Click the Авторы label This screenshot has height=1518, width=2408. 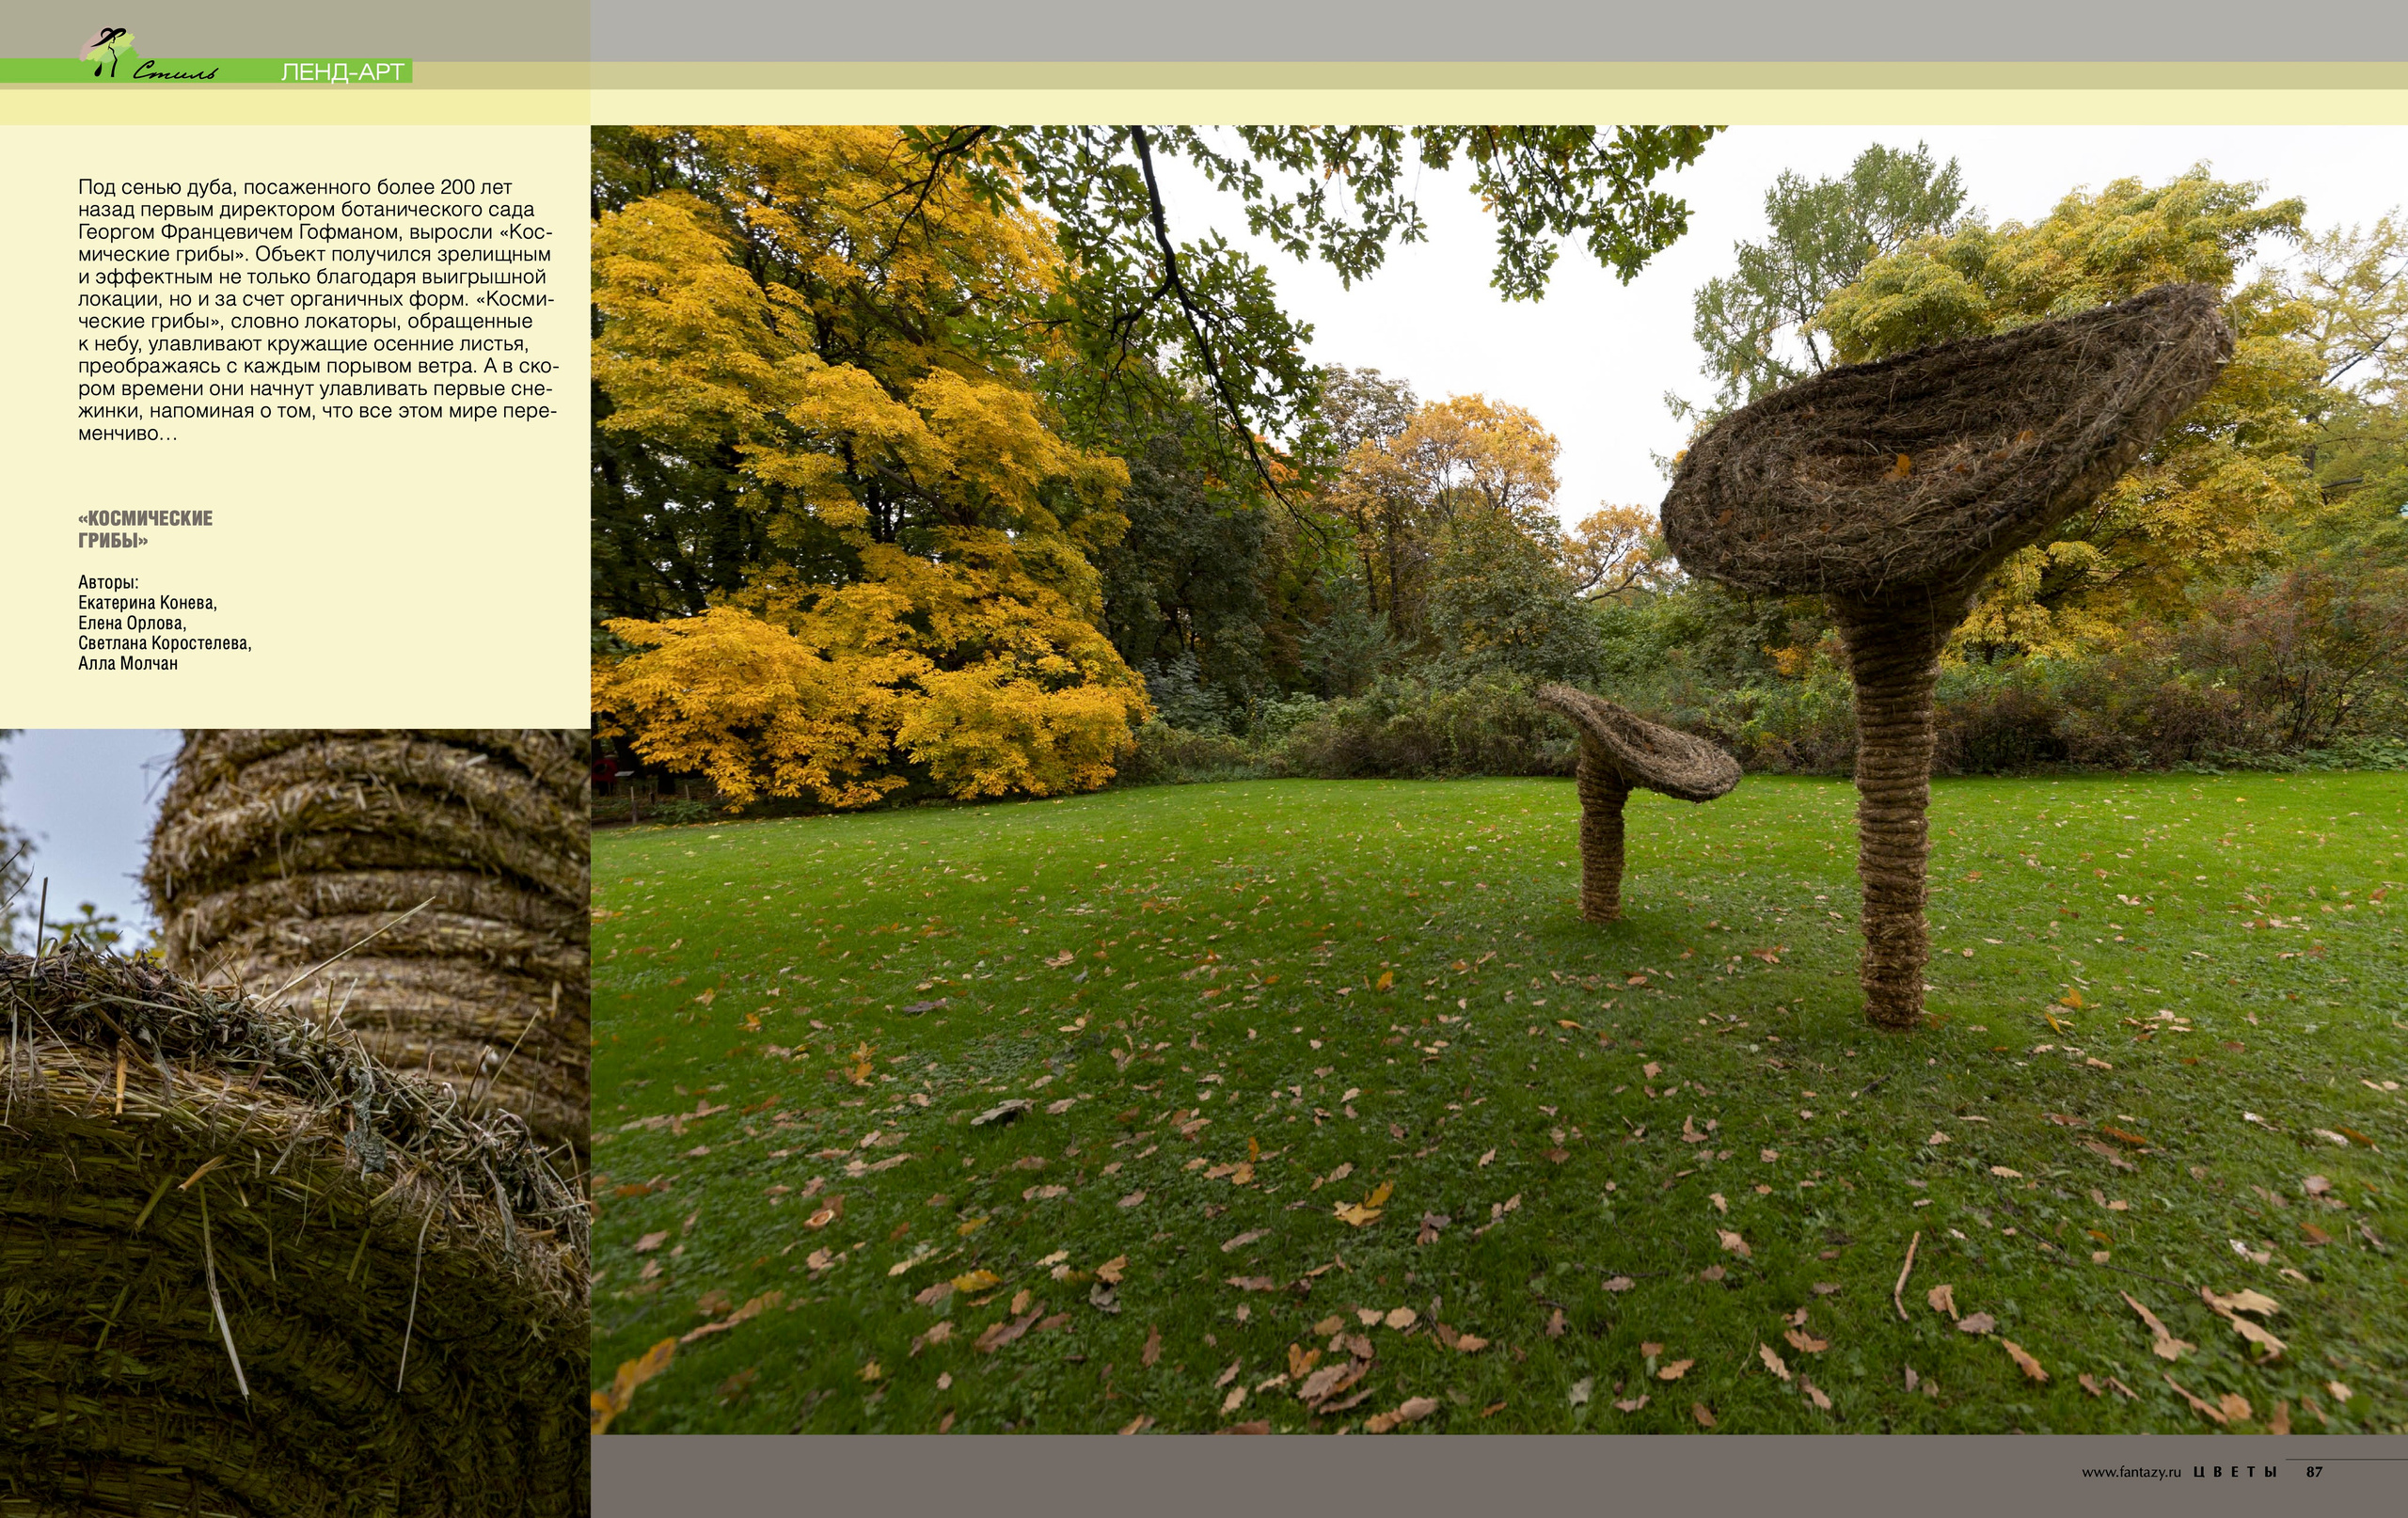coord(108,582)
